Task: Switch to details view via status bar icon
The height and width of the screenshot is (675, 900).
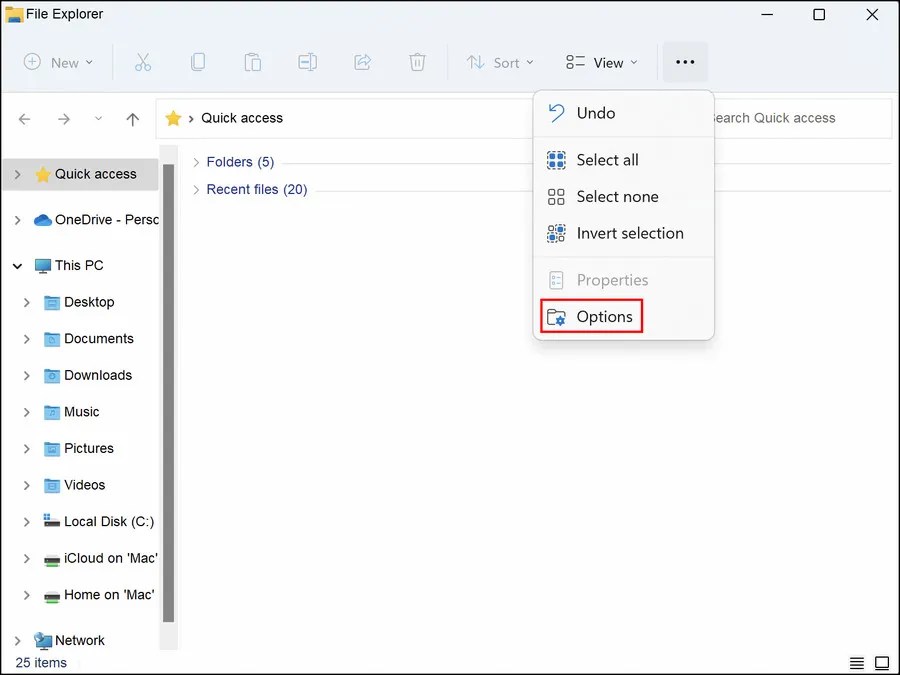Action: pyautogui.click(x=856, y=662)
